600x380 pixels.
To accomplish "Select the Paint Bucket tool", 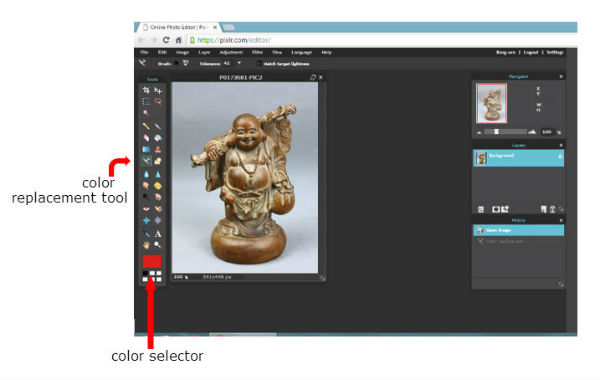I will (x=158, y=137).
